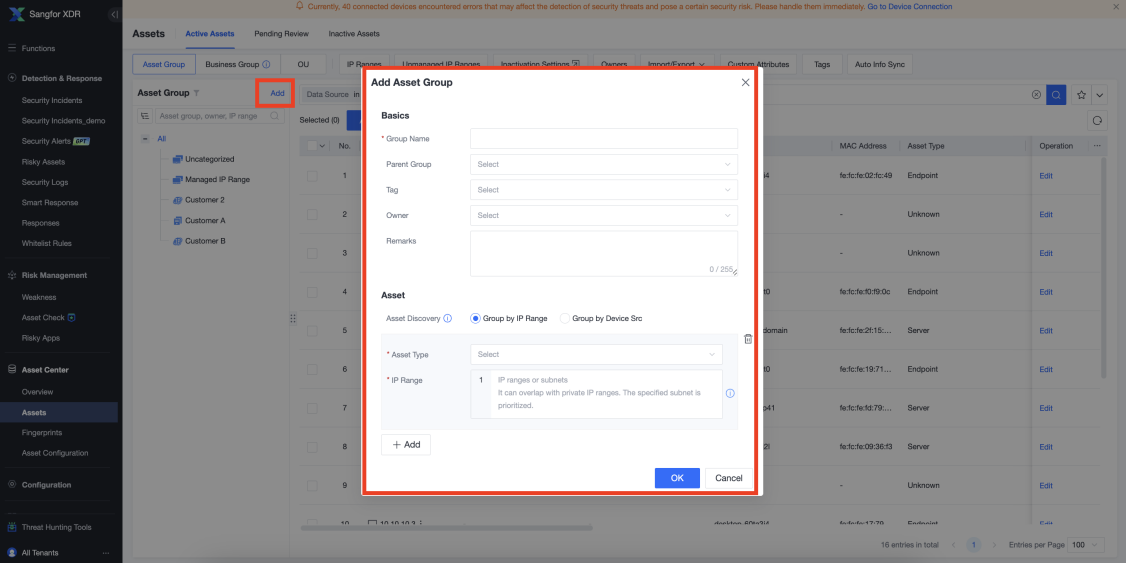Screen dimensions: 1126x563
Task: Collapse the sidebar with the arrow icon
Action: click(x=115, y=14)
